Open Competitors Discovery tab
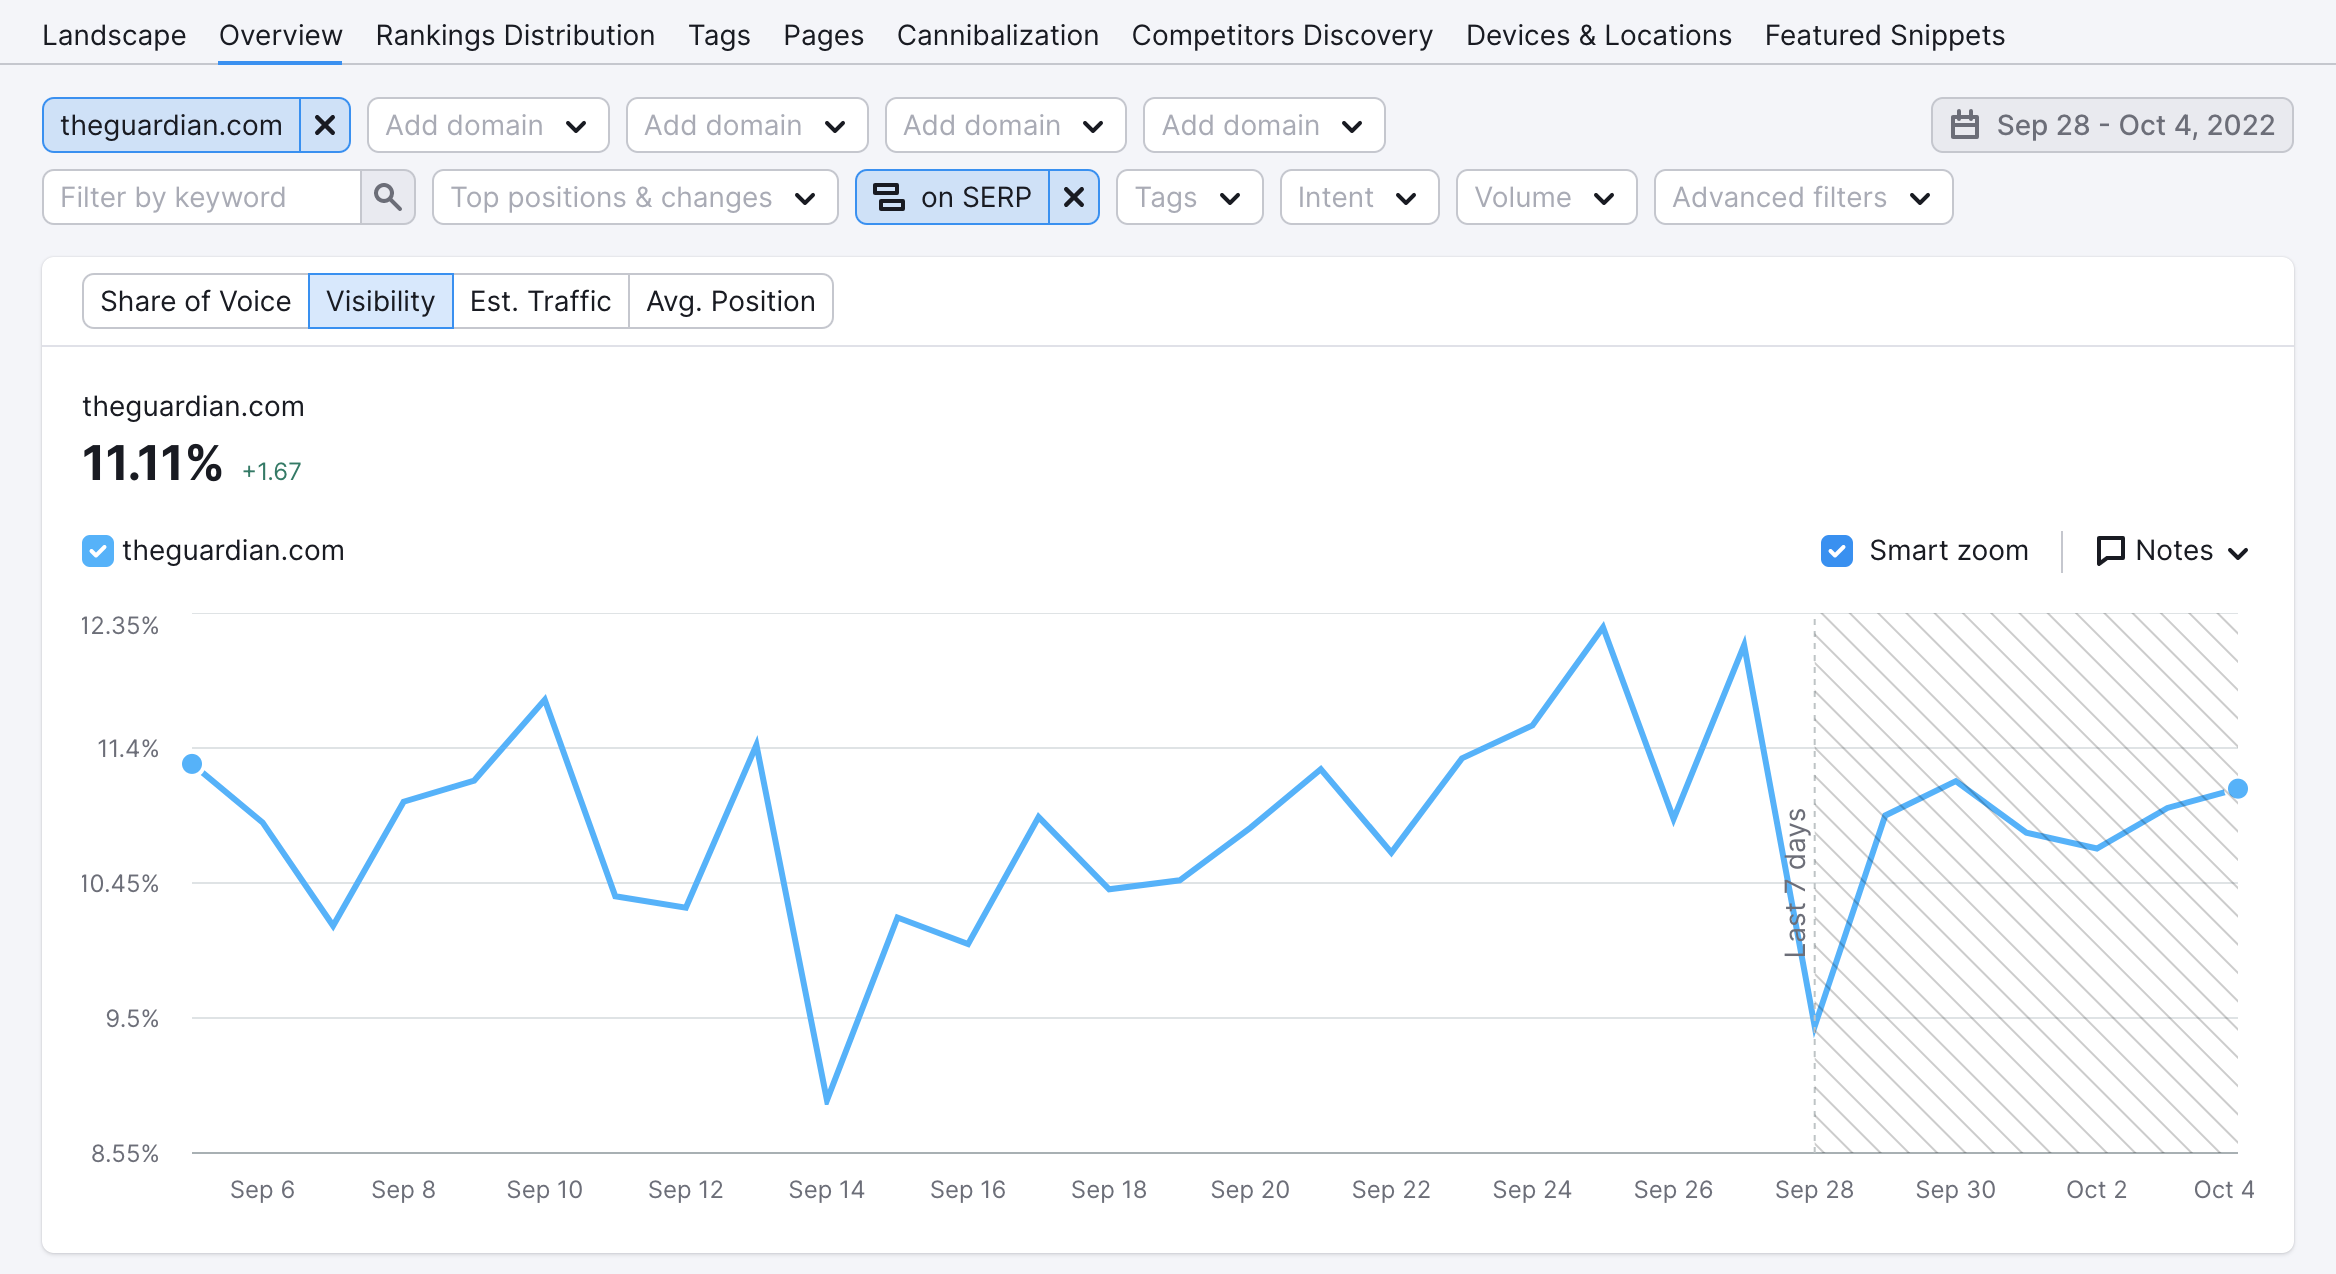The width and height of the screenshot is (2336, 1274). pyautogui.click(x=1282, y=35)
